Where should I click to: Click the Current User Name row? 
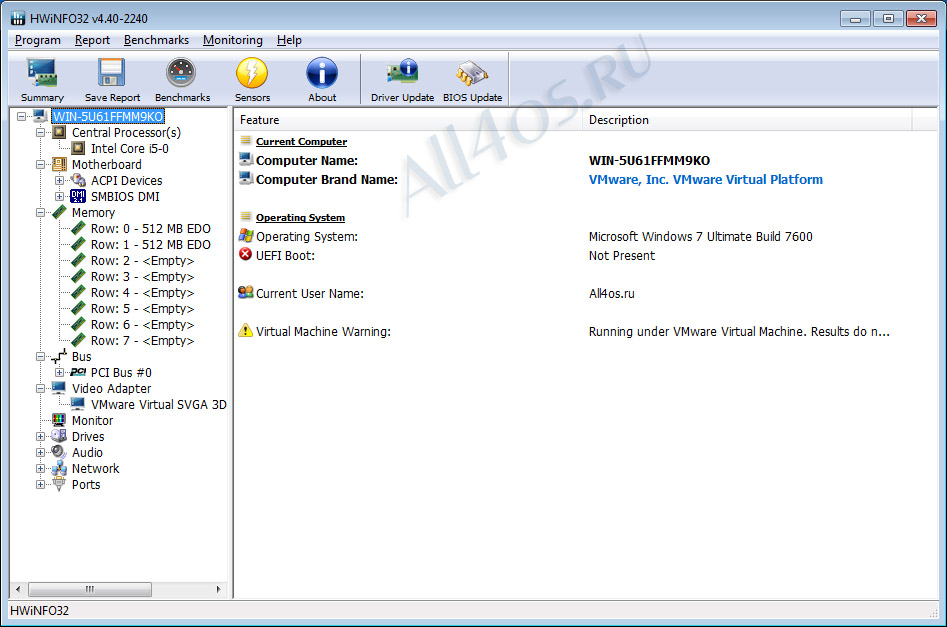pyautogui.click(x=586, y=293)
